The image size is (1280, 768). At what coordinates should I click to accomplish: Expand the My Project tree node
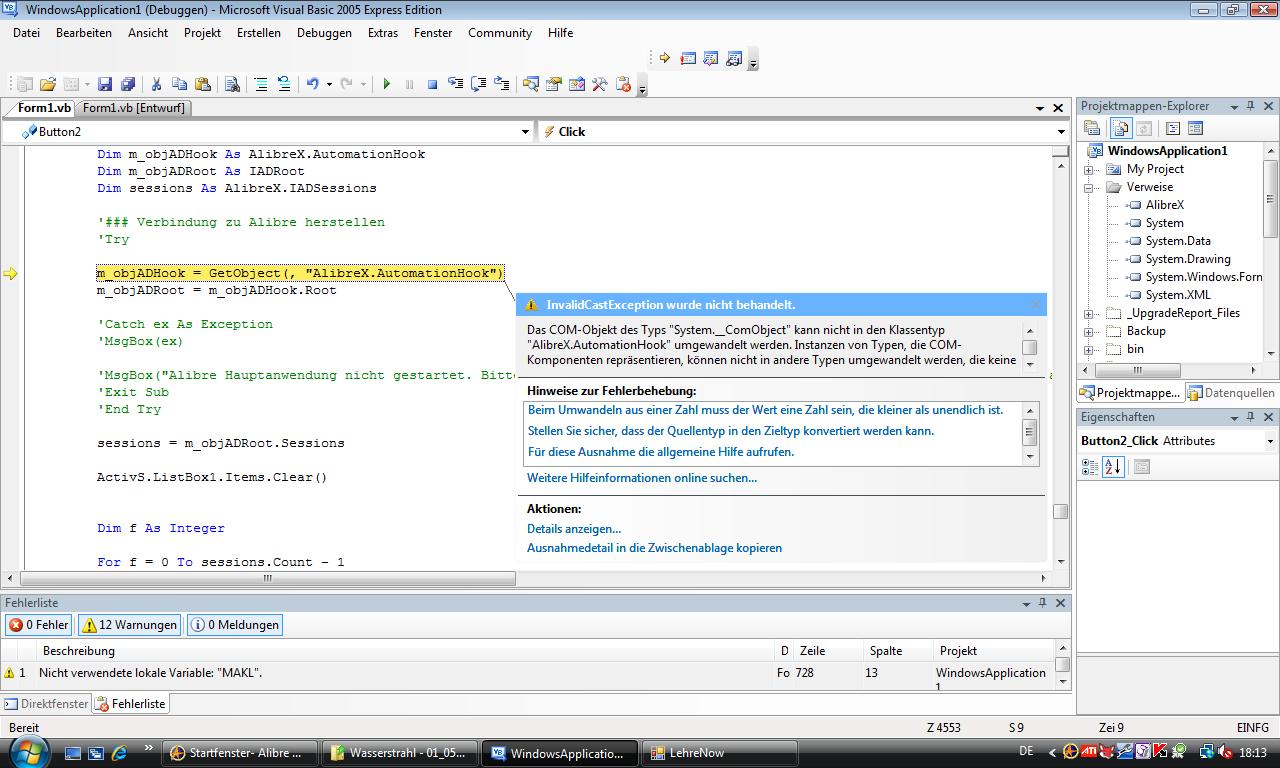1089,169
